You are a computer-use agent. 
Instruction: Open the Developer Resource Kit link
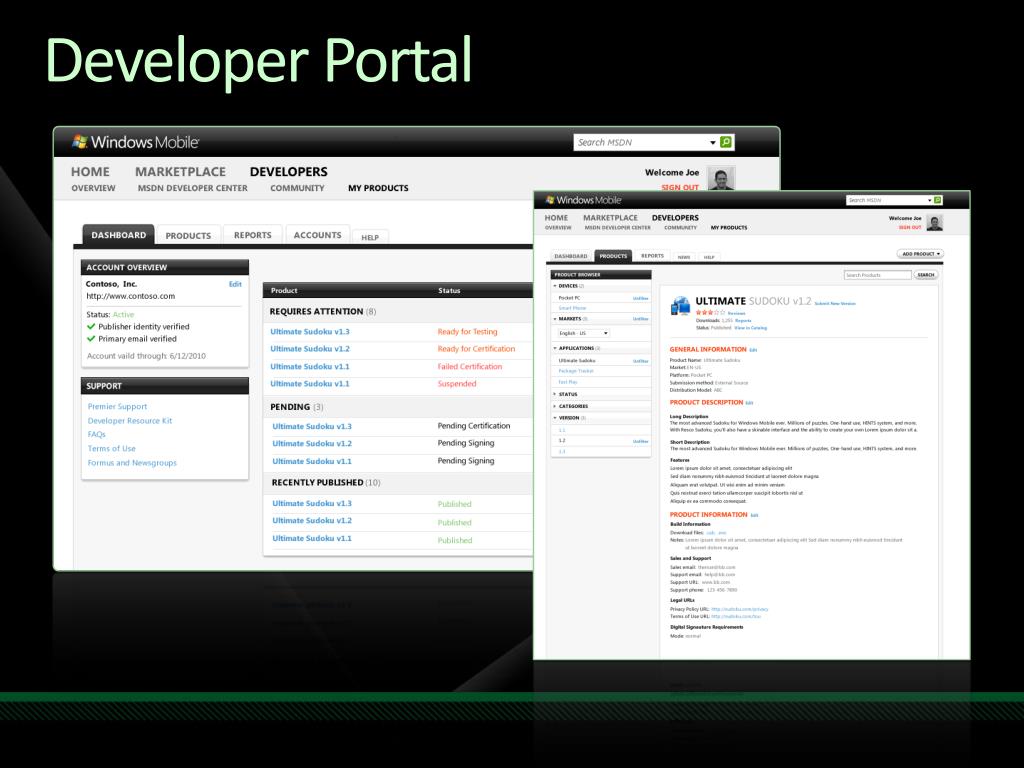click(130, 421)
